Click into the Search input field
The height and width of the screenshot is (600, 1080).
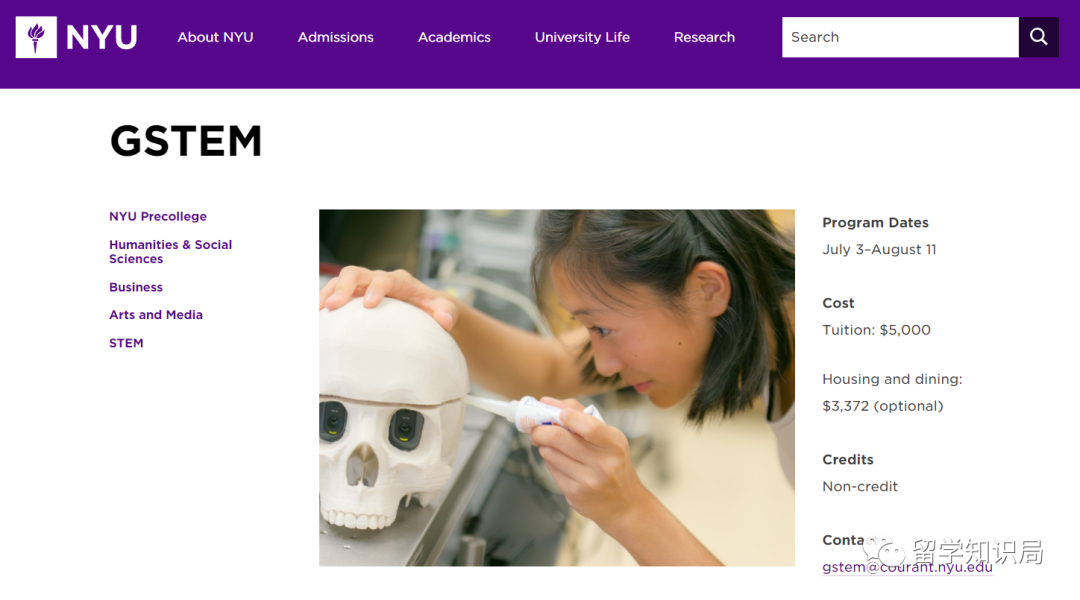[900, 37]
